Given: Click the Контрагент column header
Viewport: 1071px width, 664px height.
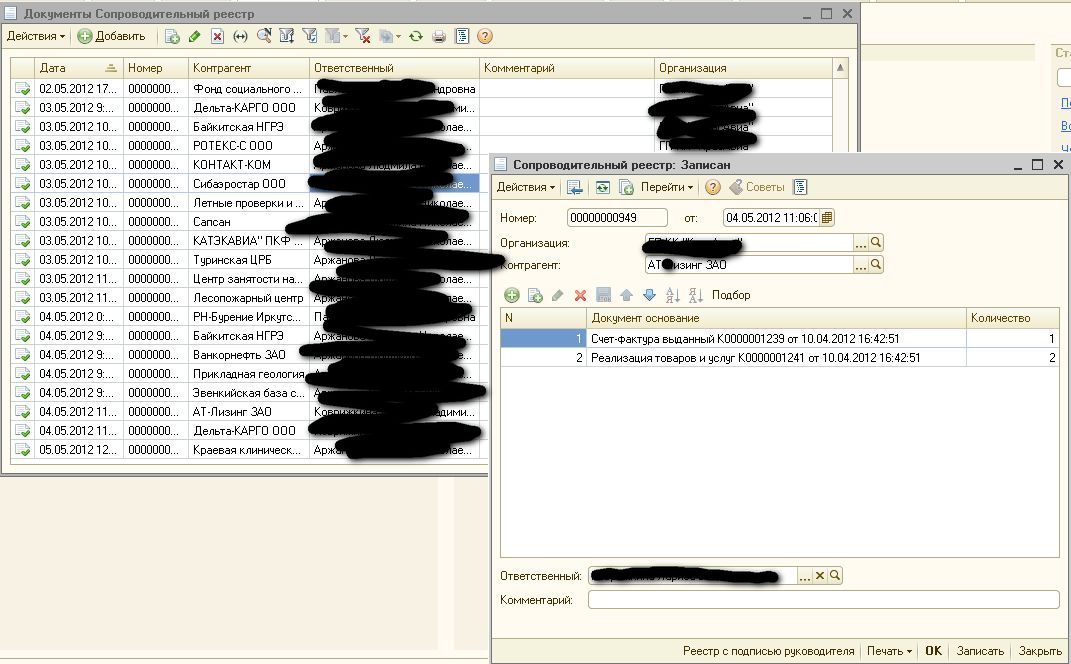Looking at the screenshot, I should 249,68.
